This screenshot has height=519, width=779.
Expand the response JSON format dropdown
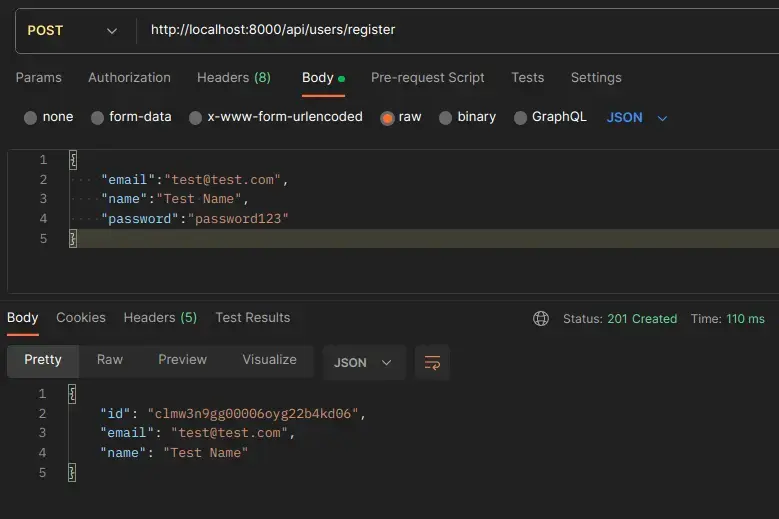click(362, 363)
